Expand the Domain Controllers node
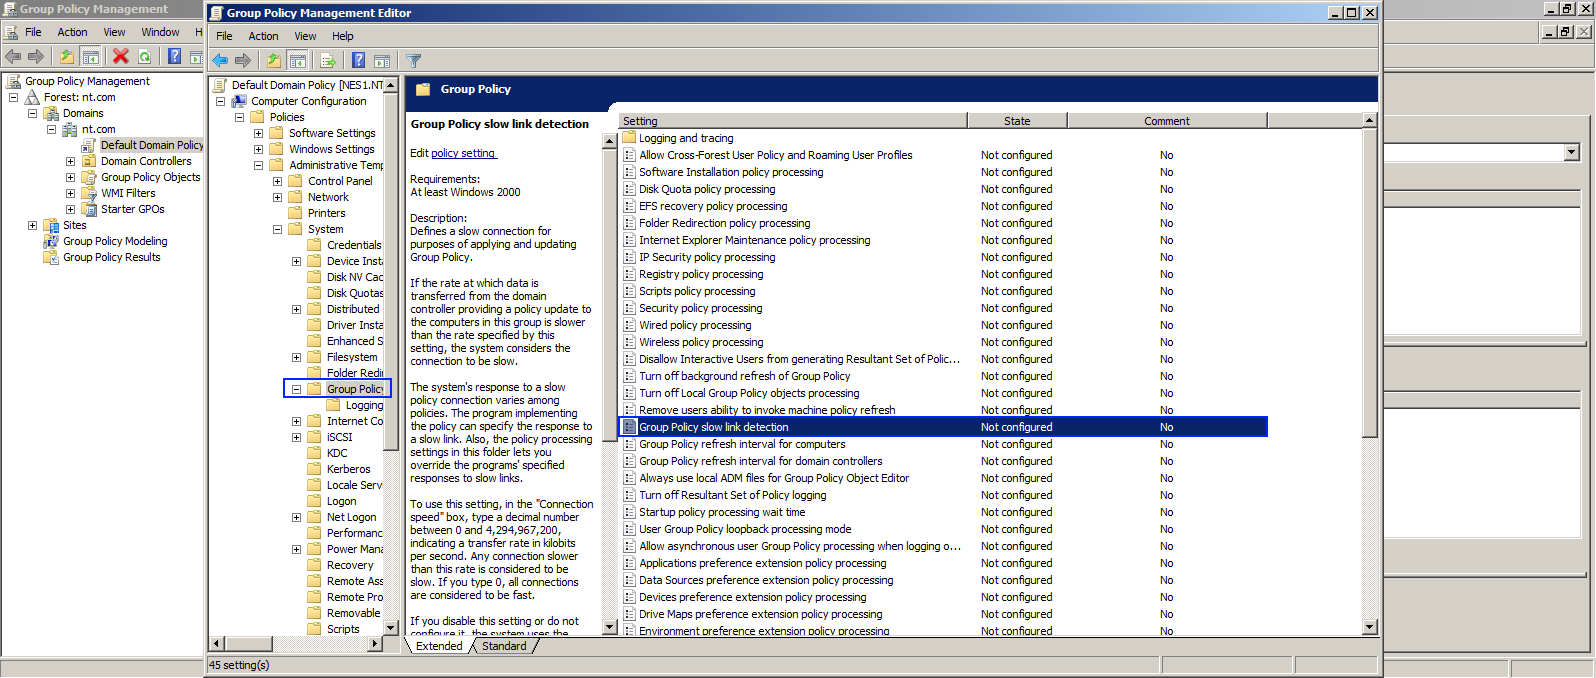Viewport: 1596px width, 678px height. (70, 161)
